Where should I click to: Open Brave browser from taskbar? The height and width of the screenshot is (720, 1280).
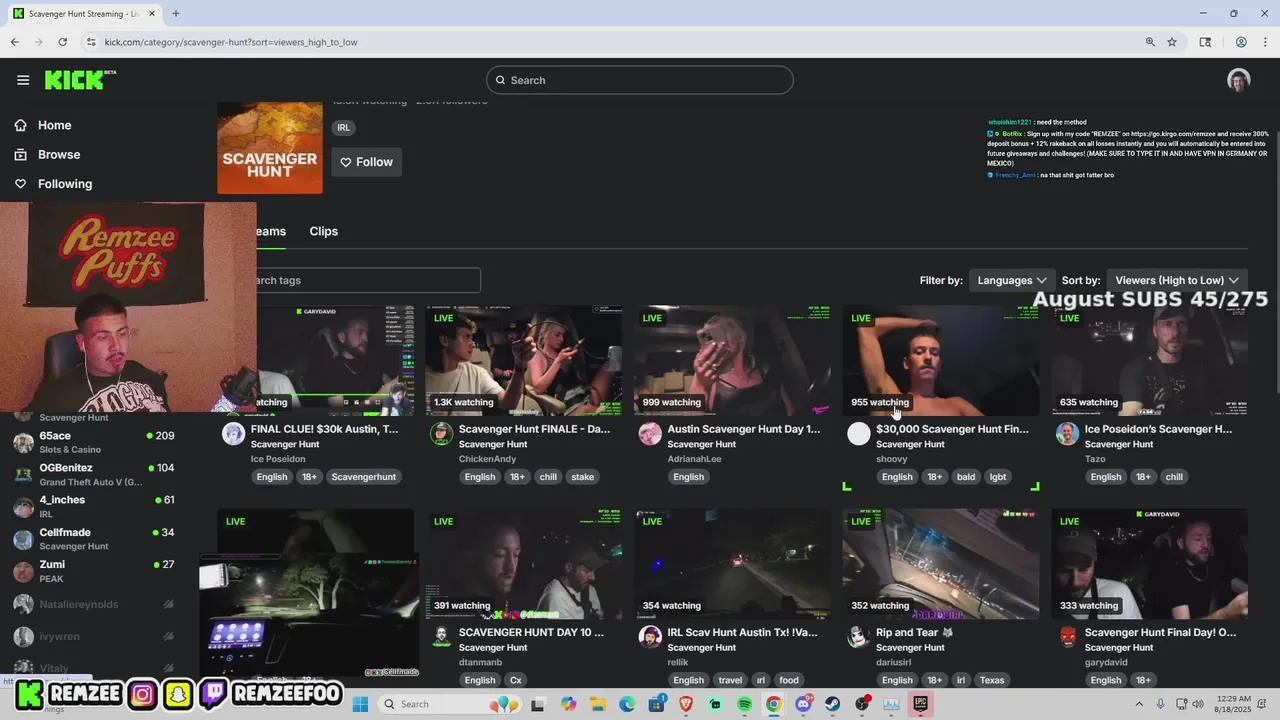(686, 704)
